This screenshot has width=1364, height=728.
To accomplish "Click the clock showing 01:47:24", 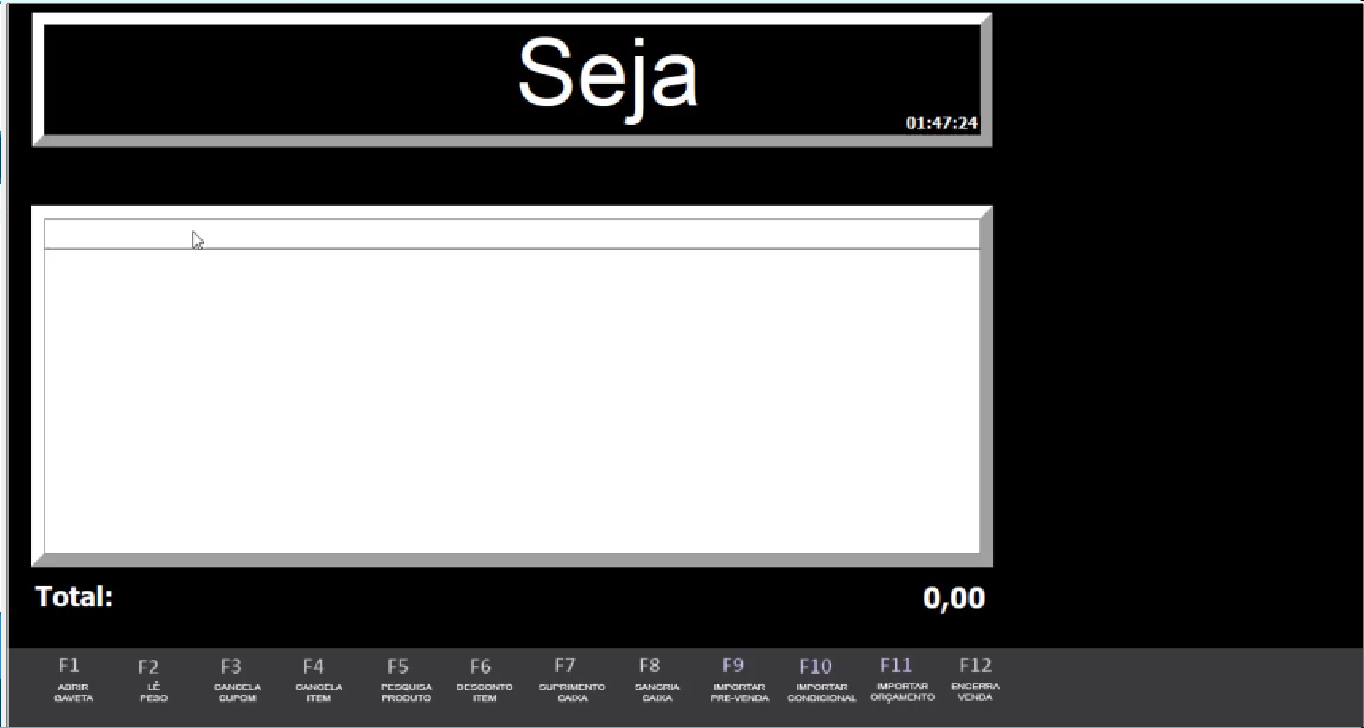I will 941,123.
